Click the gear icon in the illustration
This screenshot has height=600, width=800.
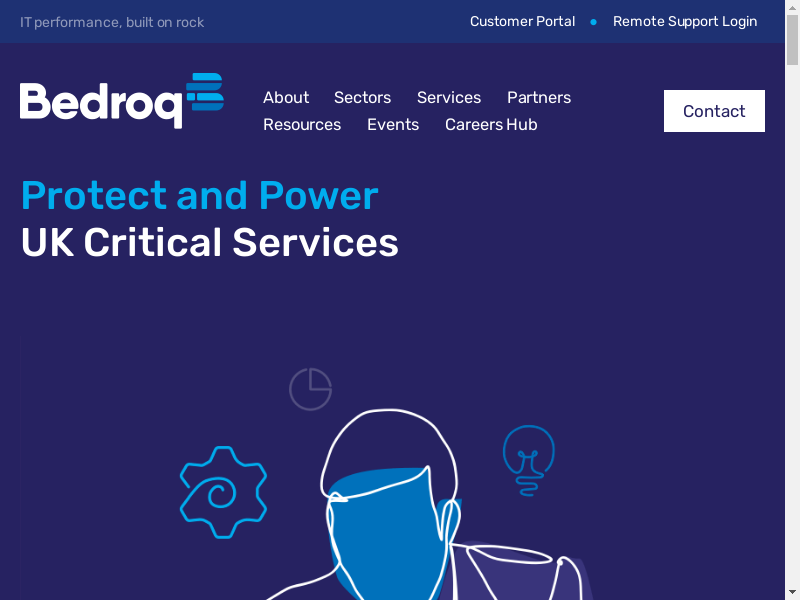tap(223, 492)
